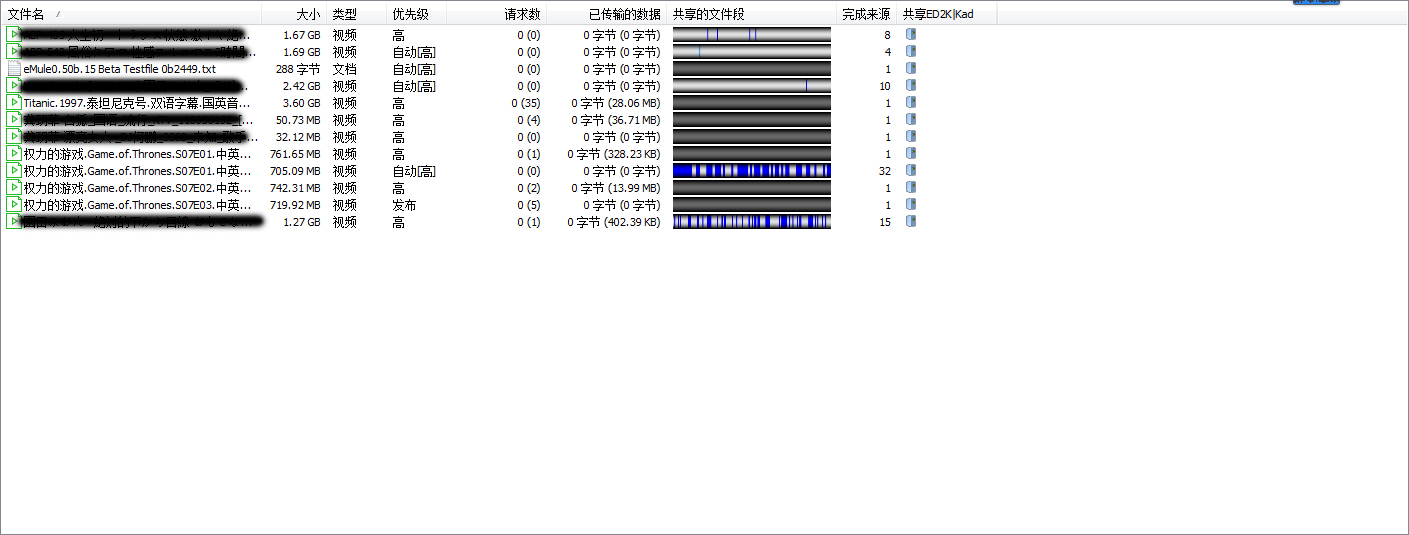Click the size value 32.12 MB

point(298,137)
